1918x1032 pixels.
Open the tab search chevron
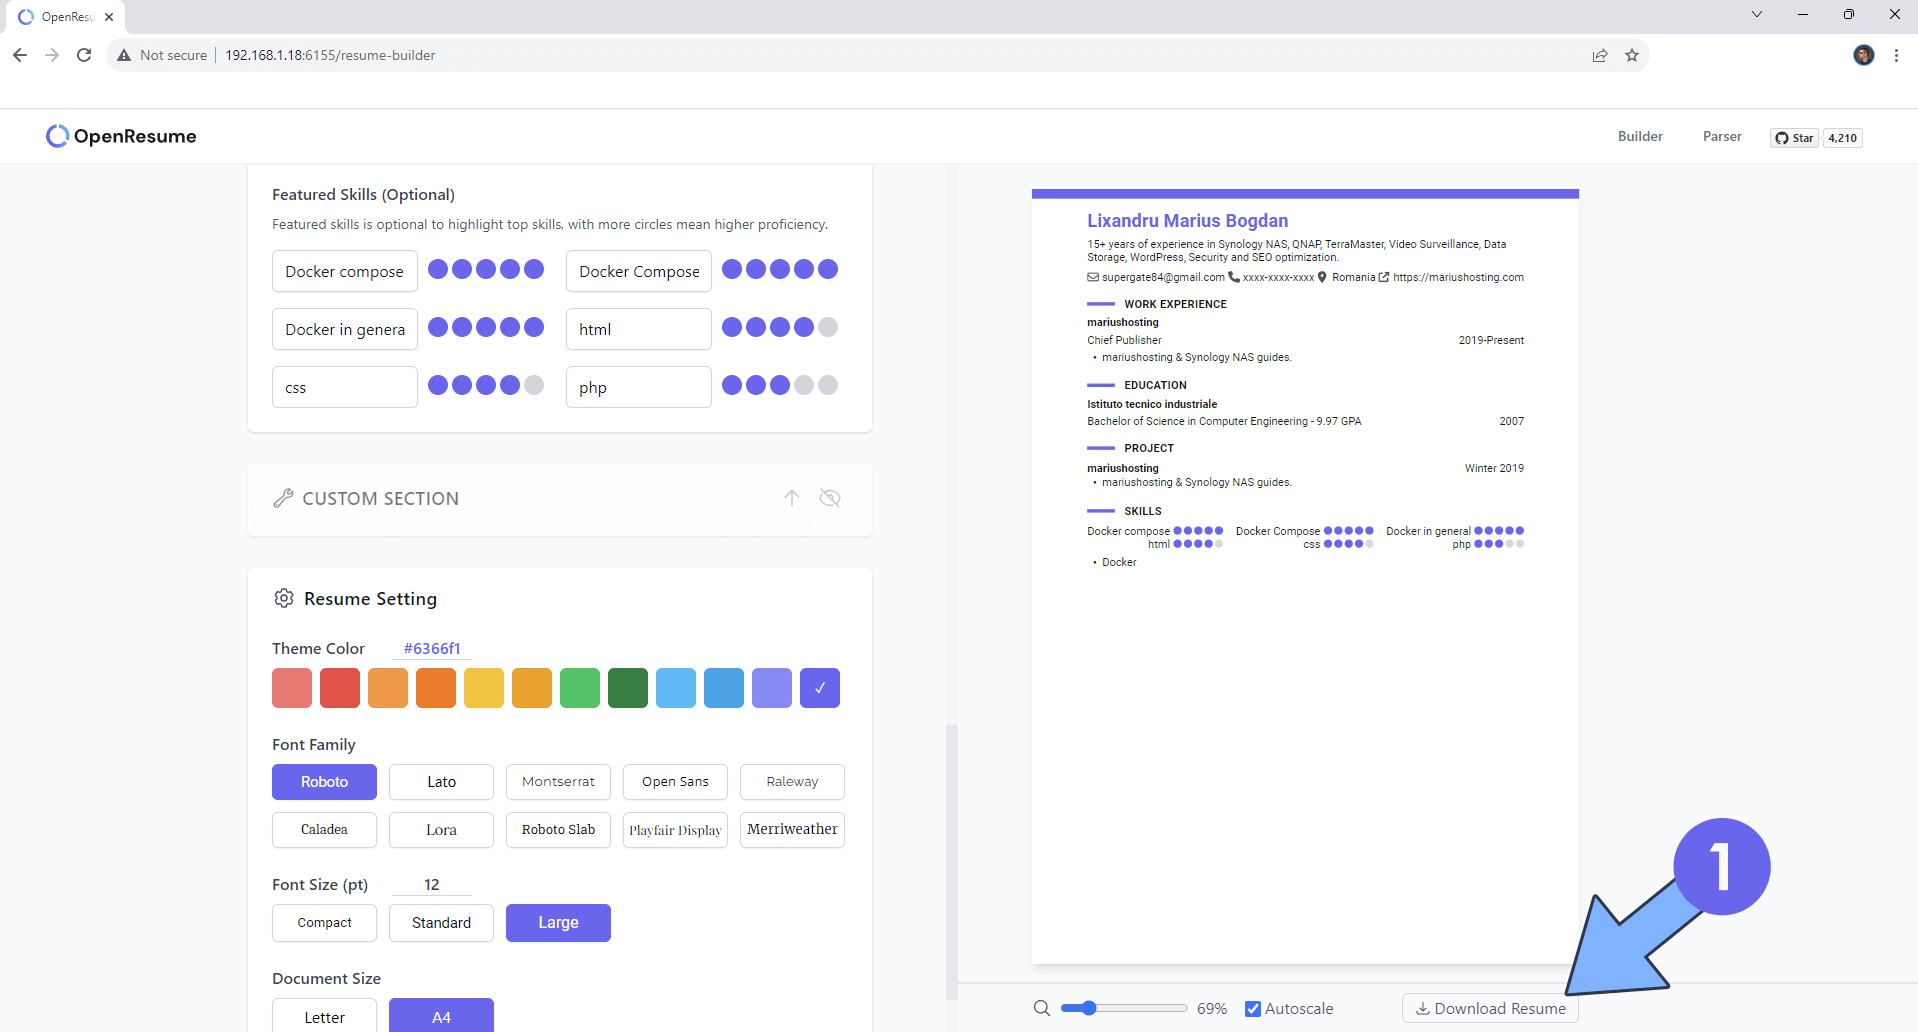(x=1757, y=14)
